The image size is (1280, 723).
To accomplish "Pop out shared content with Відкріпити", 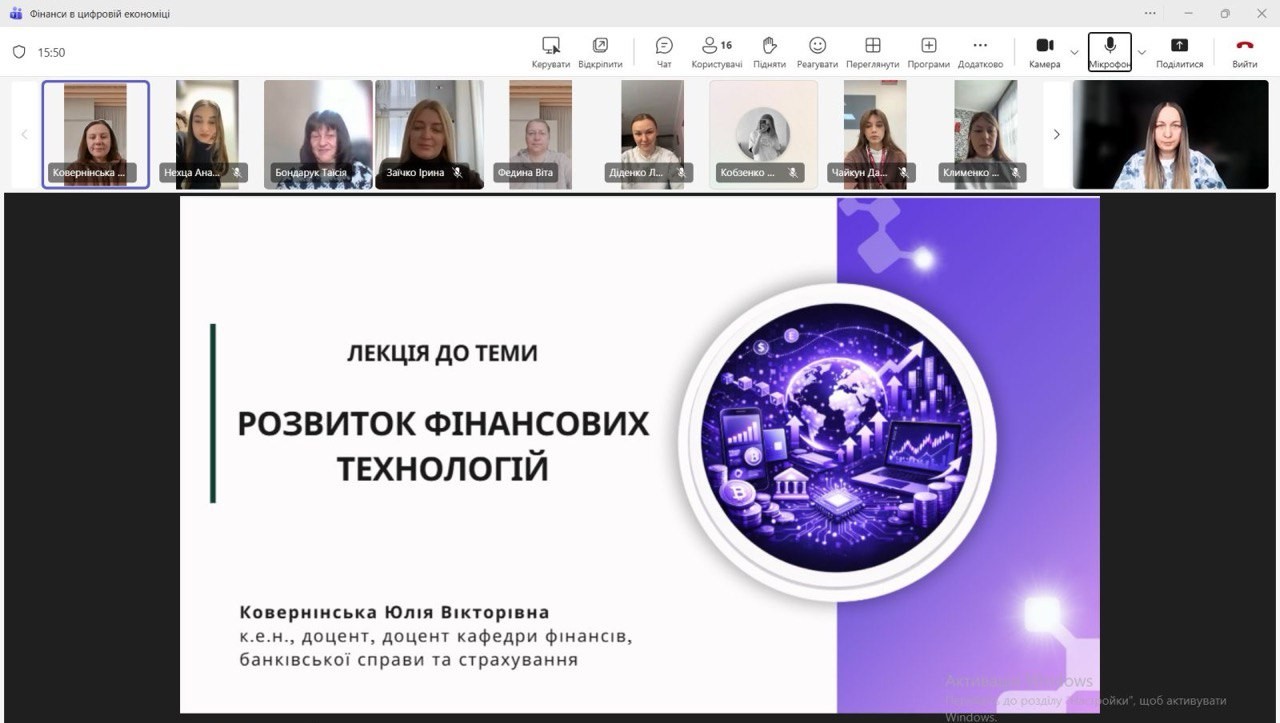I will [x=600, y=52].
